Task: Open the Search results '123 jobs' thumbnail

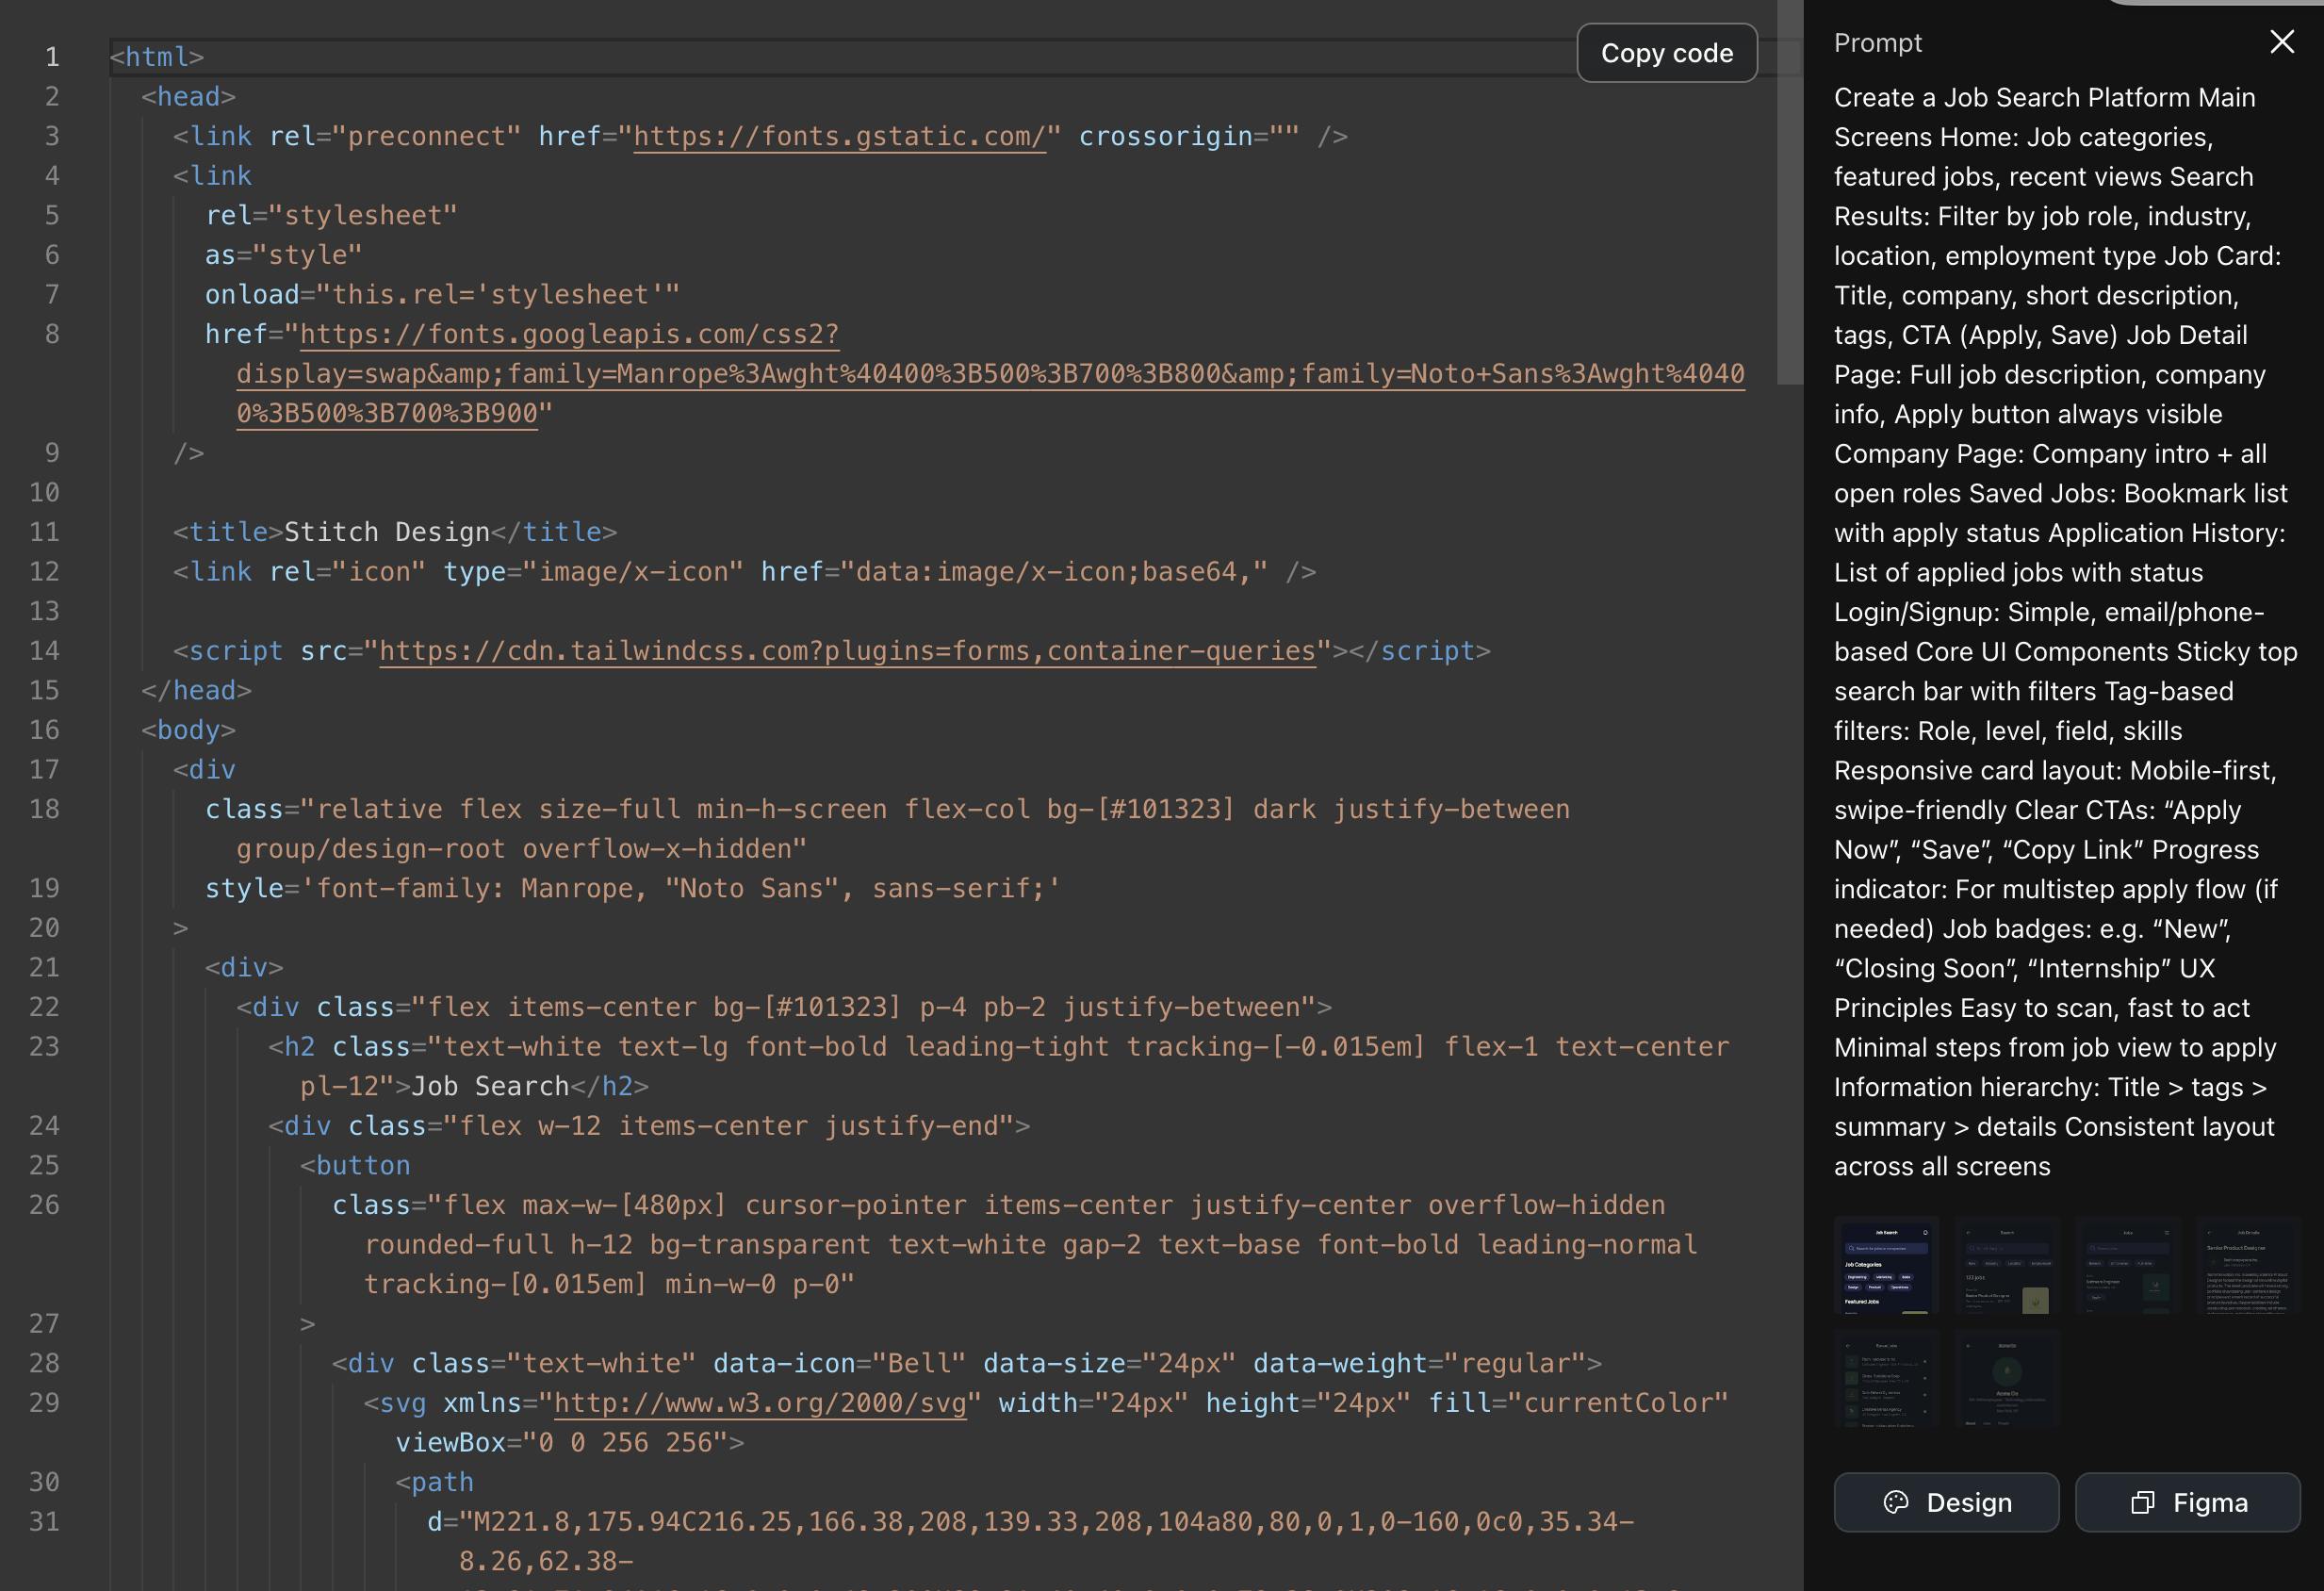Action: 2007,1265
